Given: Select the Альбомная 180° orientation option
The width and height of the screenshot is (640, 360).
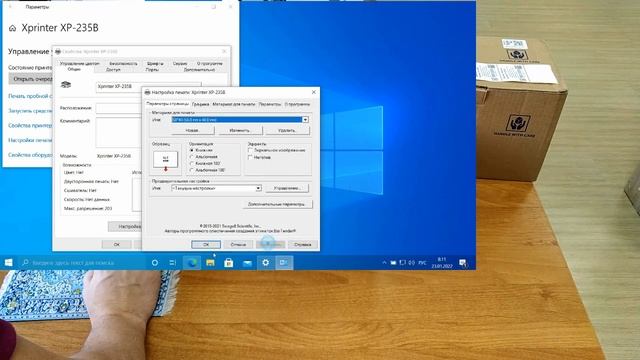Looking at the screenshot, I should (192, 170).
